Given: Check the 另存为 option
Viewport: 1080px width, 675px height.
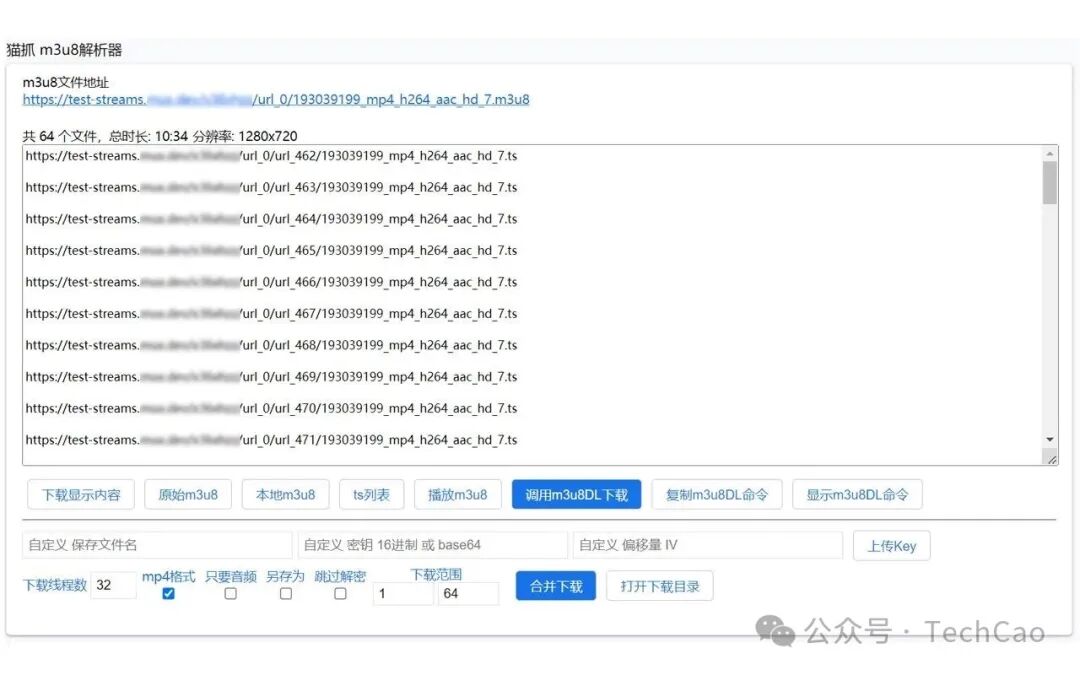Looking at the screenshot, I should pyautogui.click(x=286, y=594).
